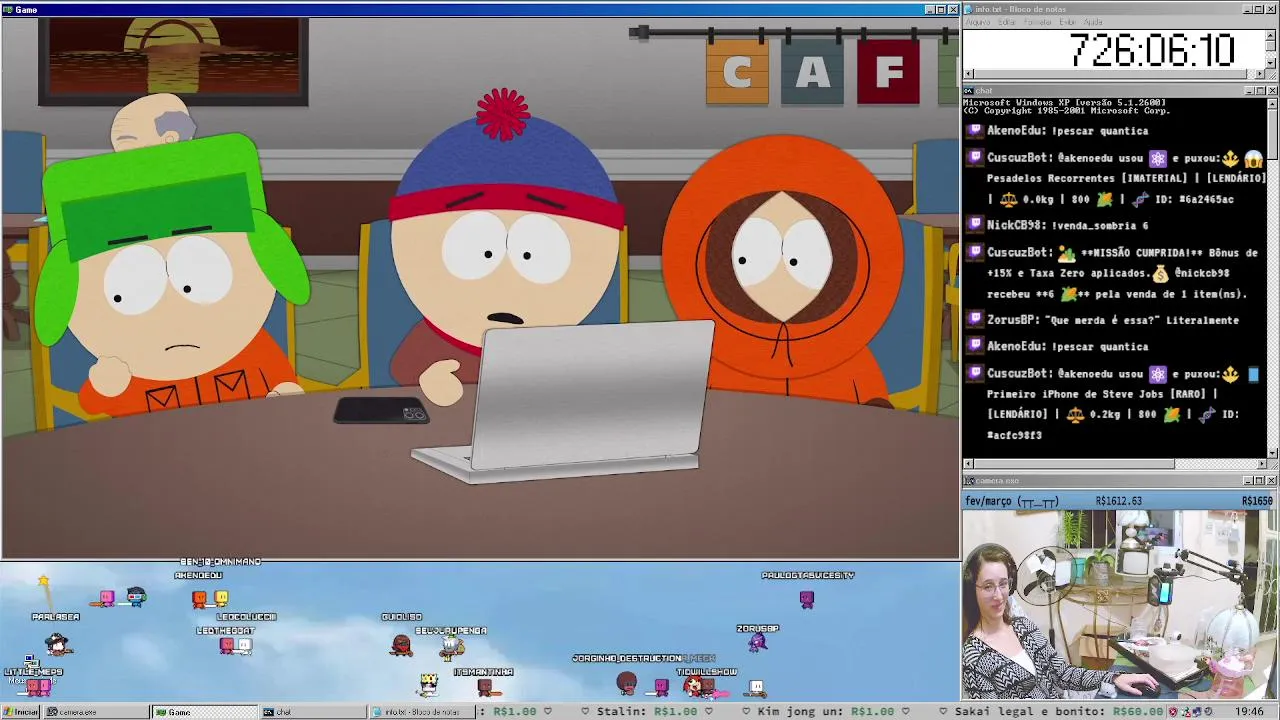The height and width of the screenshot is (720, 1280).
Task: Click the chat horizontal scrollbar thumb
Action: 1074,464
